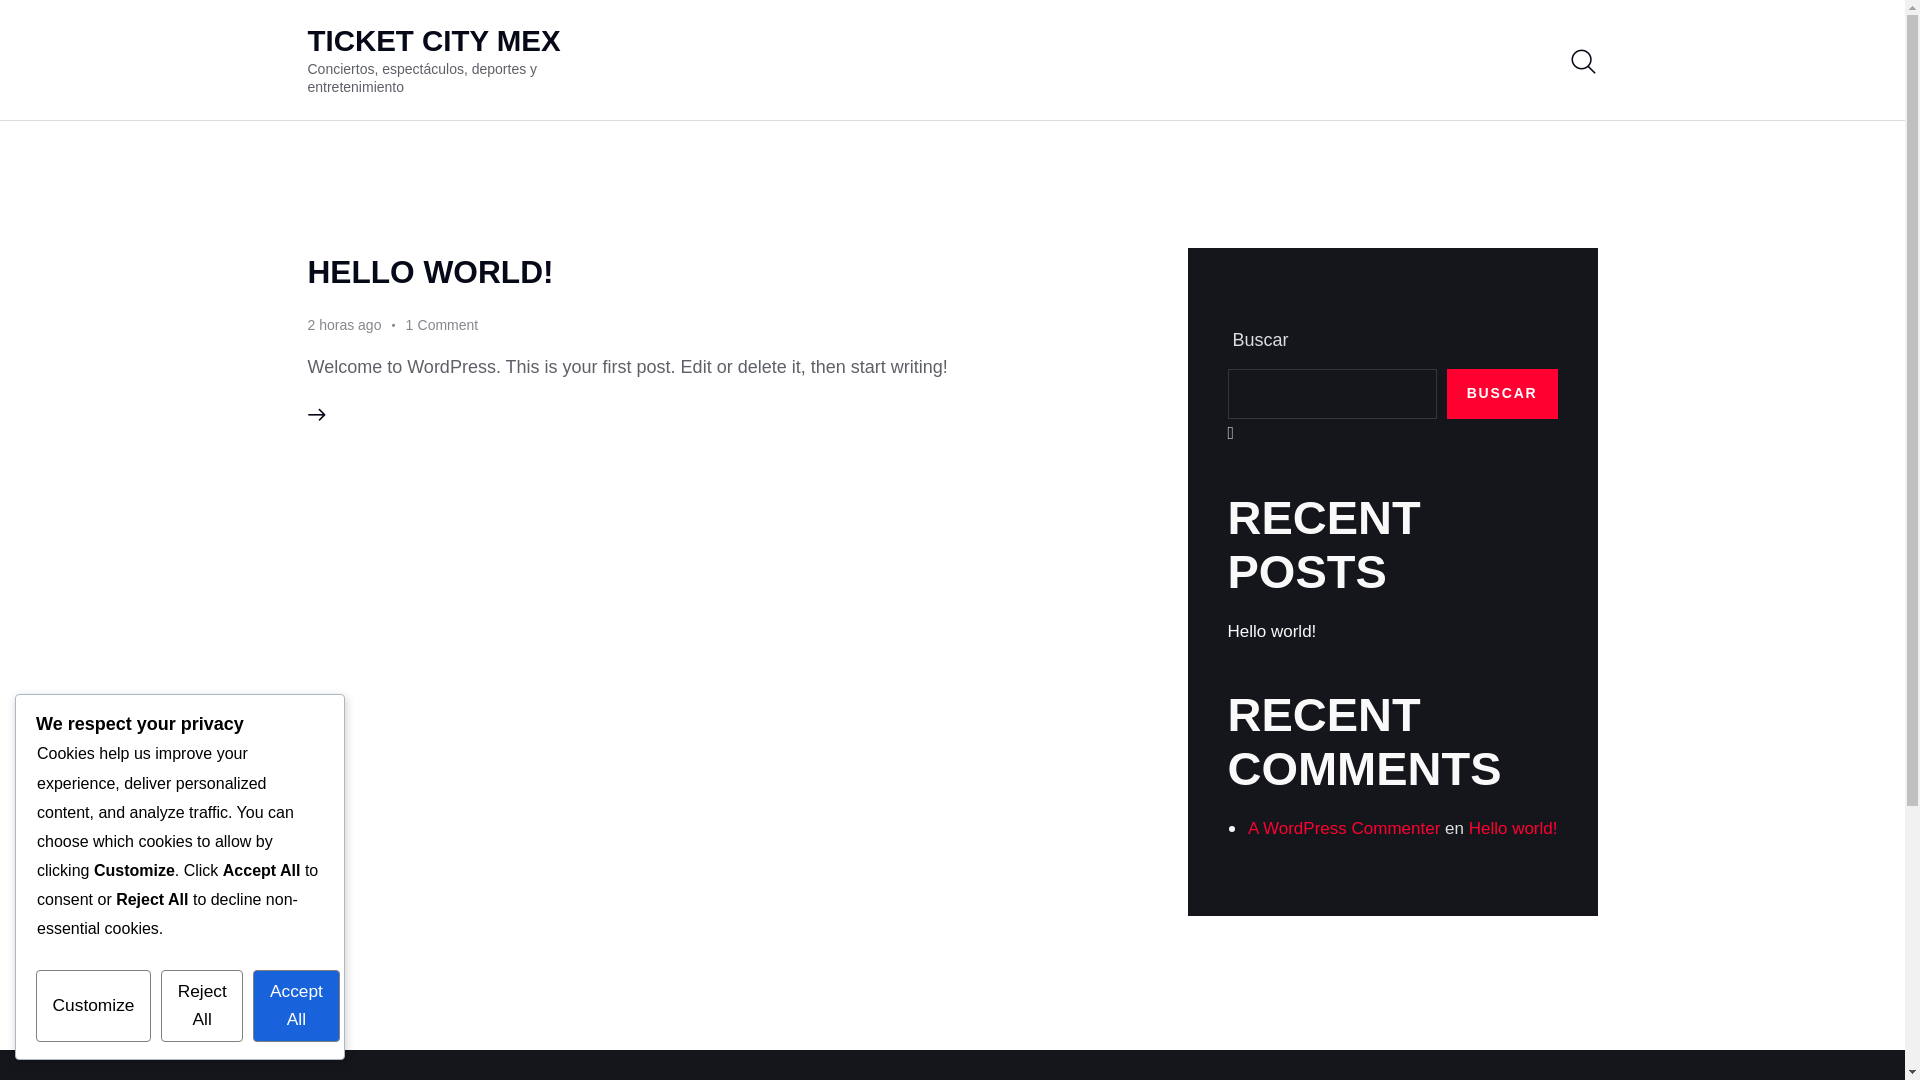This screenshot has height=1080, width=1920.
Task: Open the HELLO WORLD! post title
Action: [x=430, y=272]
